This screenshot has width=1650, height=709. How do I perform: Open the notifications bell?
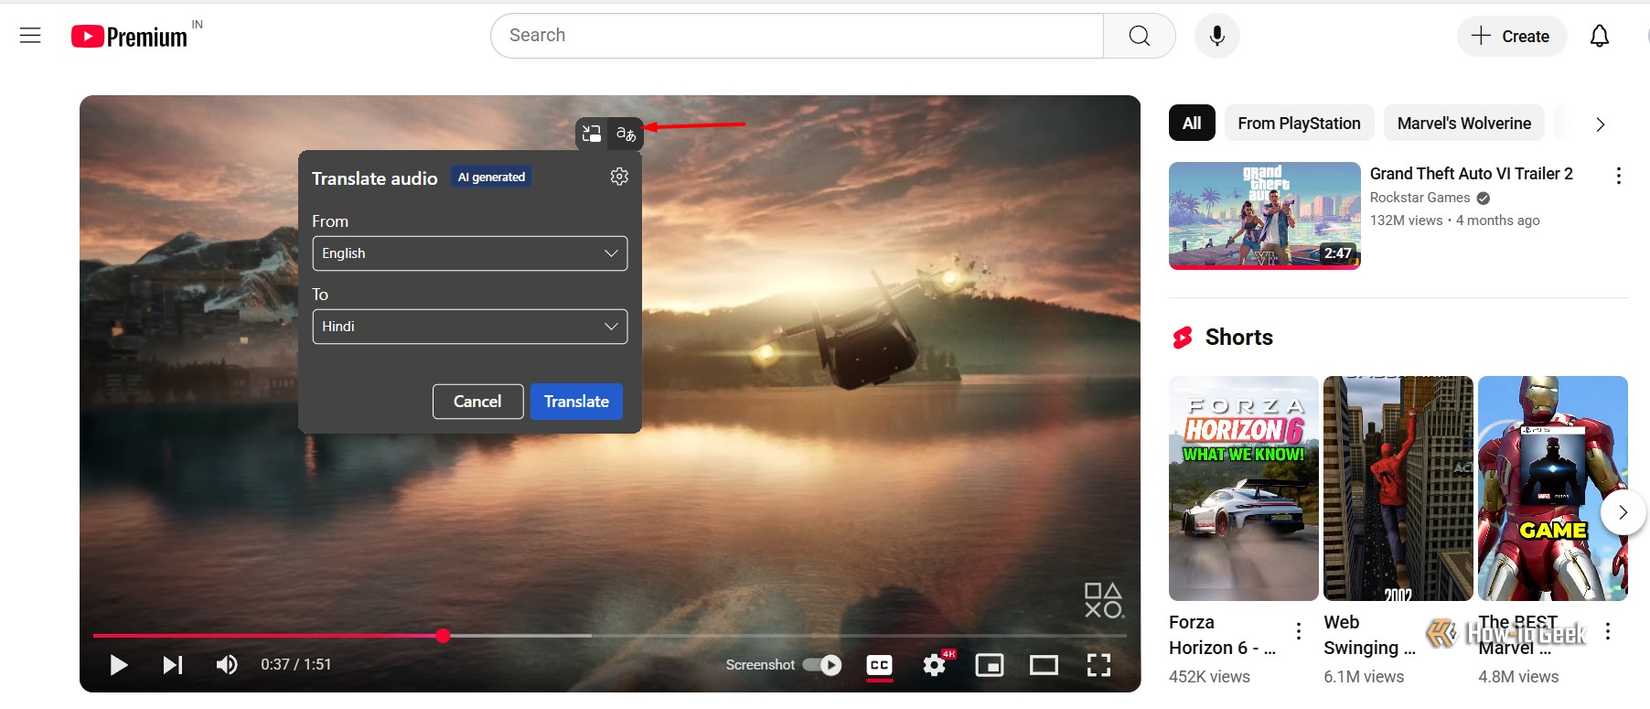coord(1599,36)
